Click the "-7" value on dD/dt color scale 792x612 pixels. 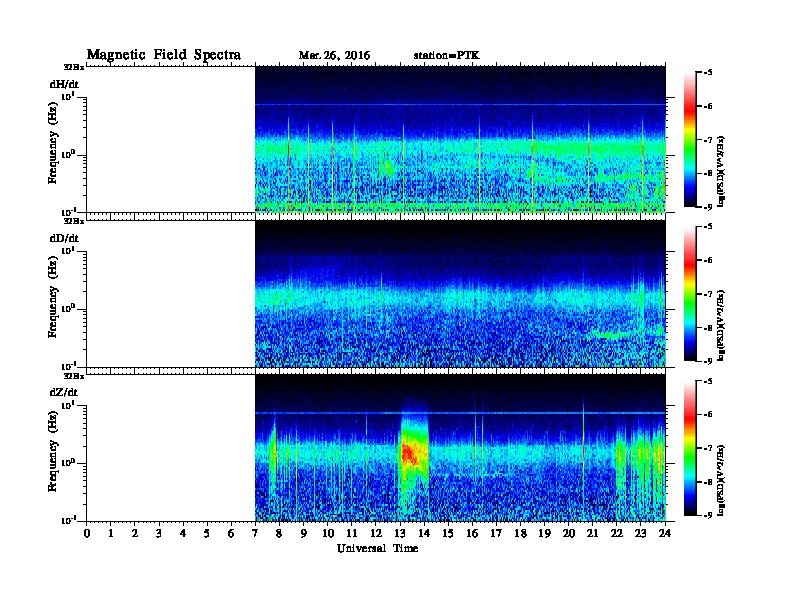(708, 294)
